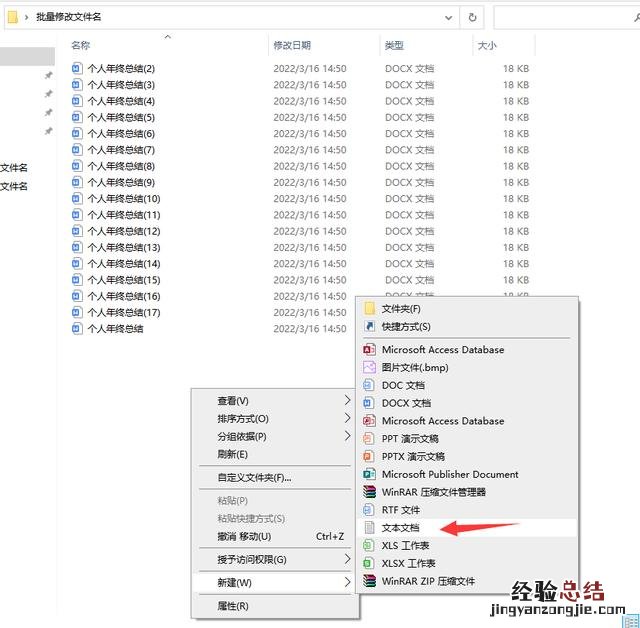Sort files by 大小 column header
The width and height of the screenshot is (640, 628).
click(x=487, y=45)
